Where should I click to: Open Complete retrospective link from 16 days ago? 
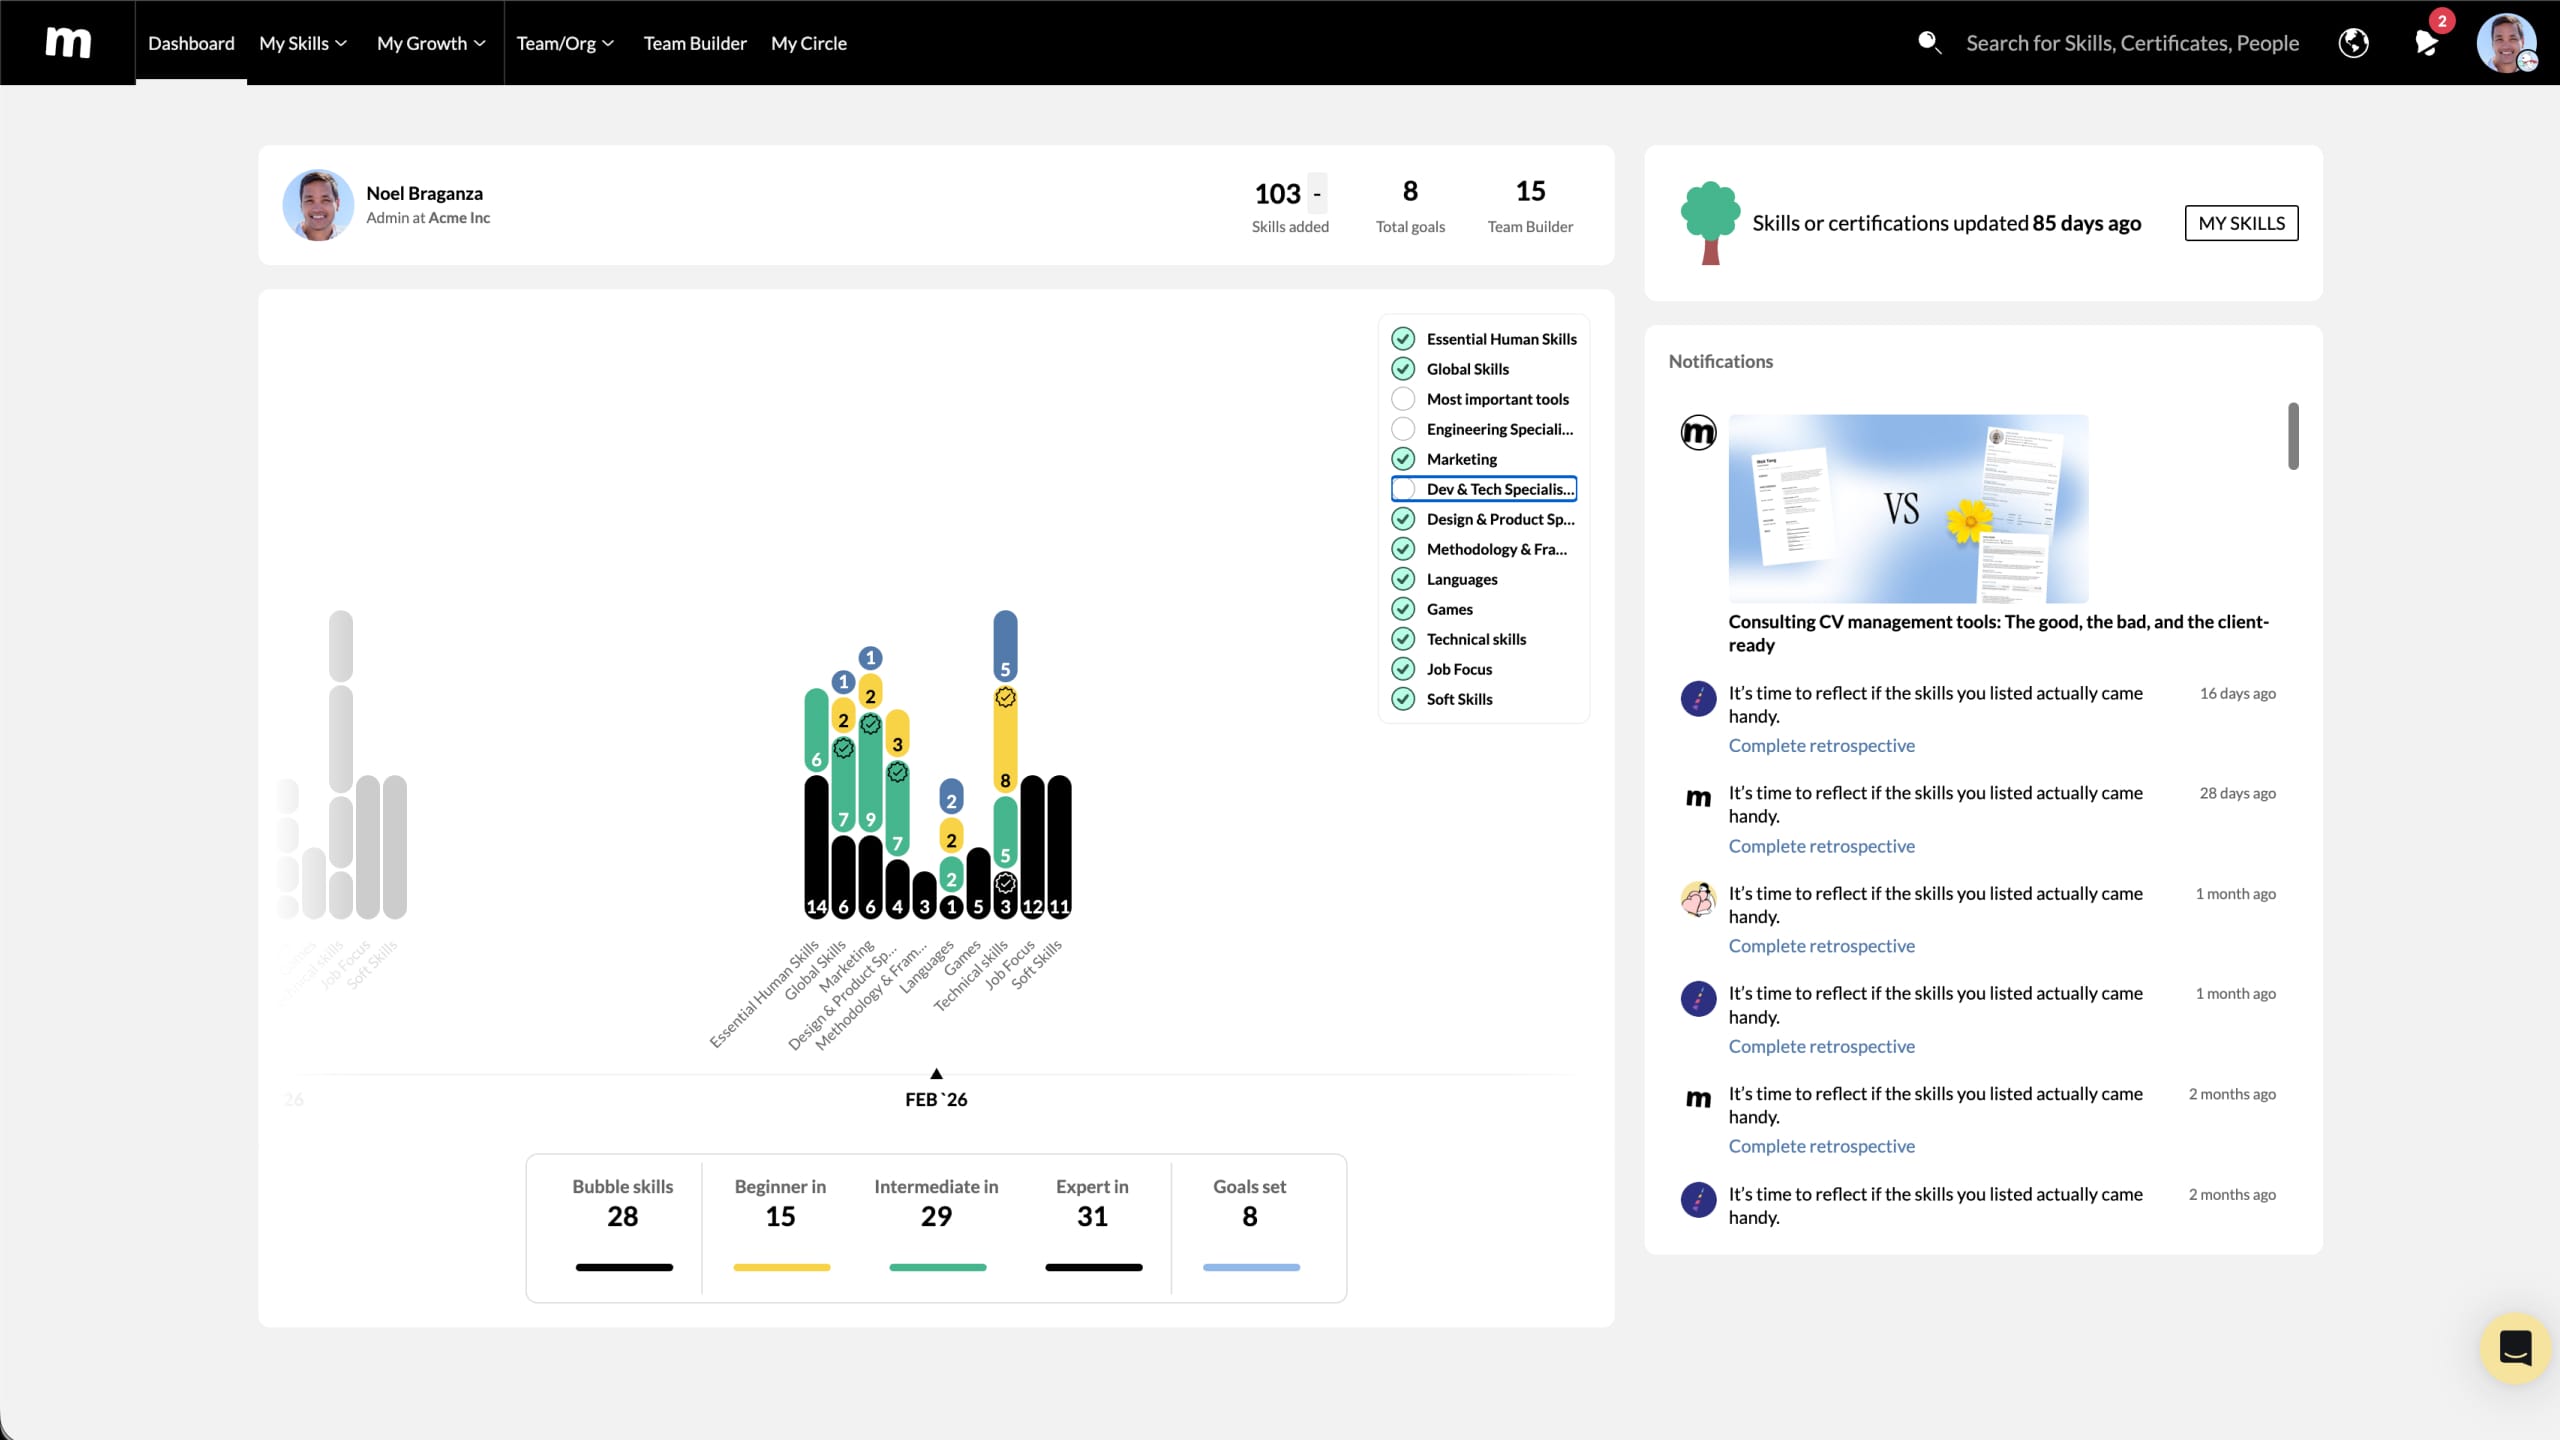click(x=1821, y=746)
